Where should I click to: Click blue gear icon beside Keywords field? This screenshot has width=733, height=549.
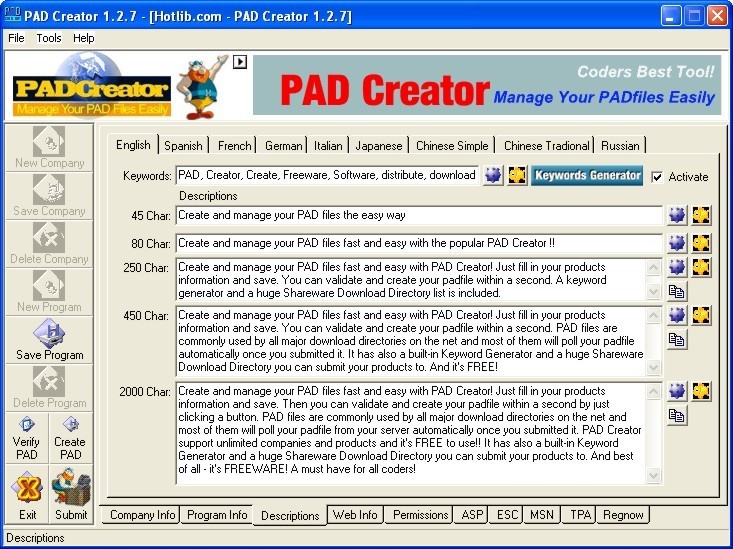coord(493,175)
